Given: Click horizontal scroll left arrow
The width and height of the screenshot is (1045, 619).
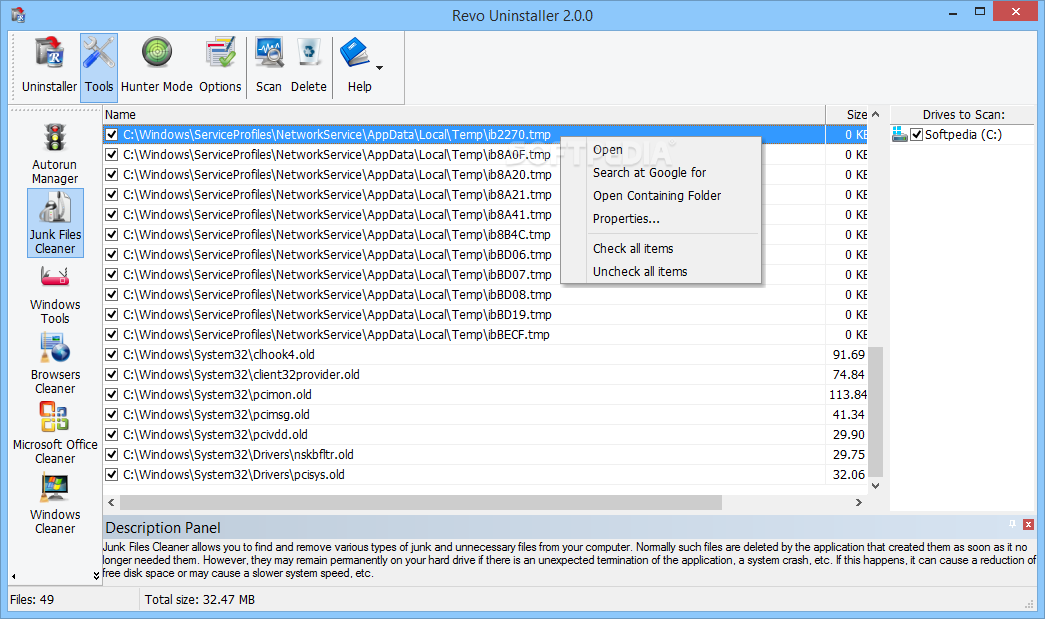Looking at the screenshot, I should pyautogui.click(x=111, y=502).
